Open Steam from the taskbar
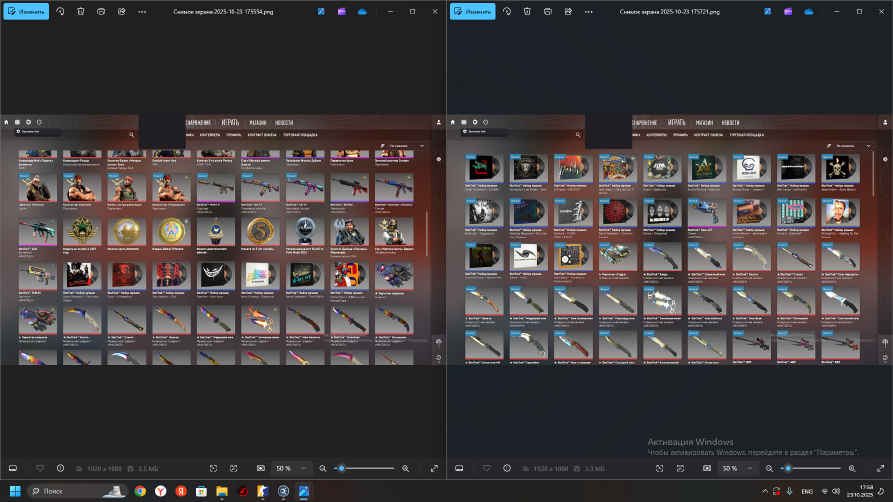 click(x=284, y=491)
